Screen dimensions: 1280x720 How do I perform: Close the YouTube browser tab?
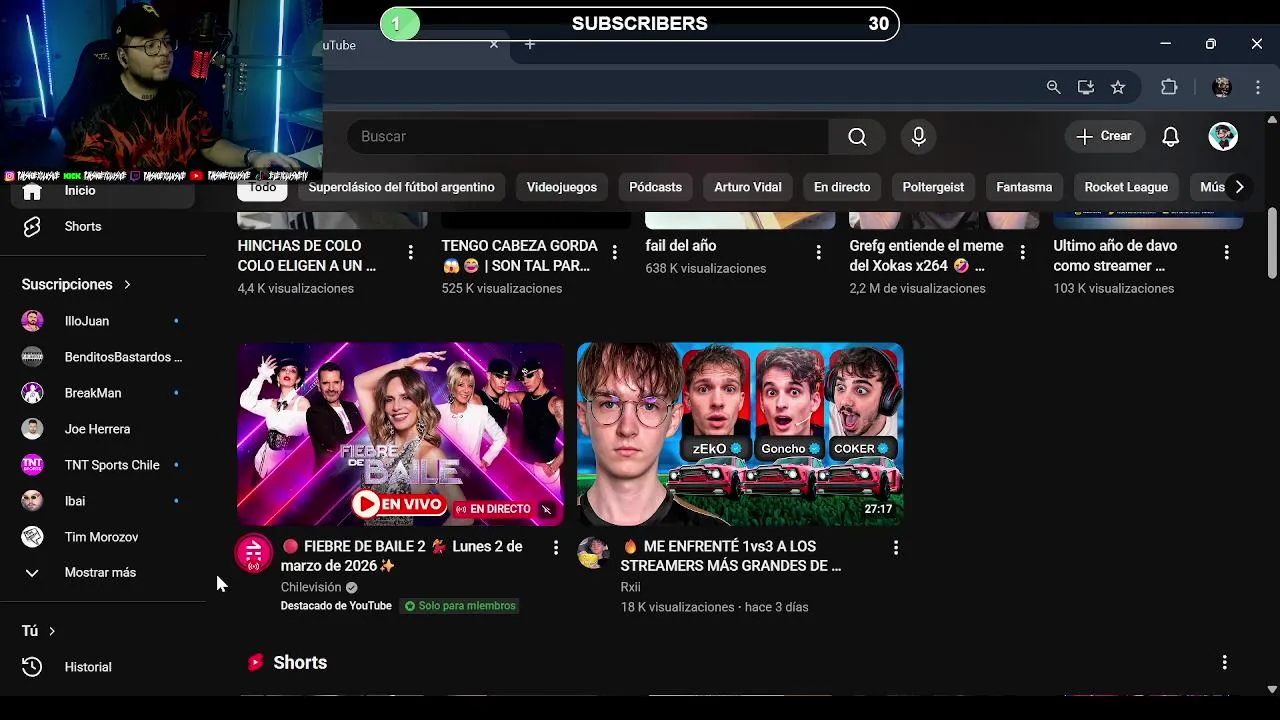click(493, 45)
